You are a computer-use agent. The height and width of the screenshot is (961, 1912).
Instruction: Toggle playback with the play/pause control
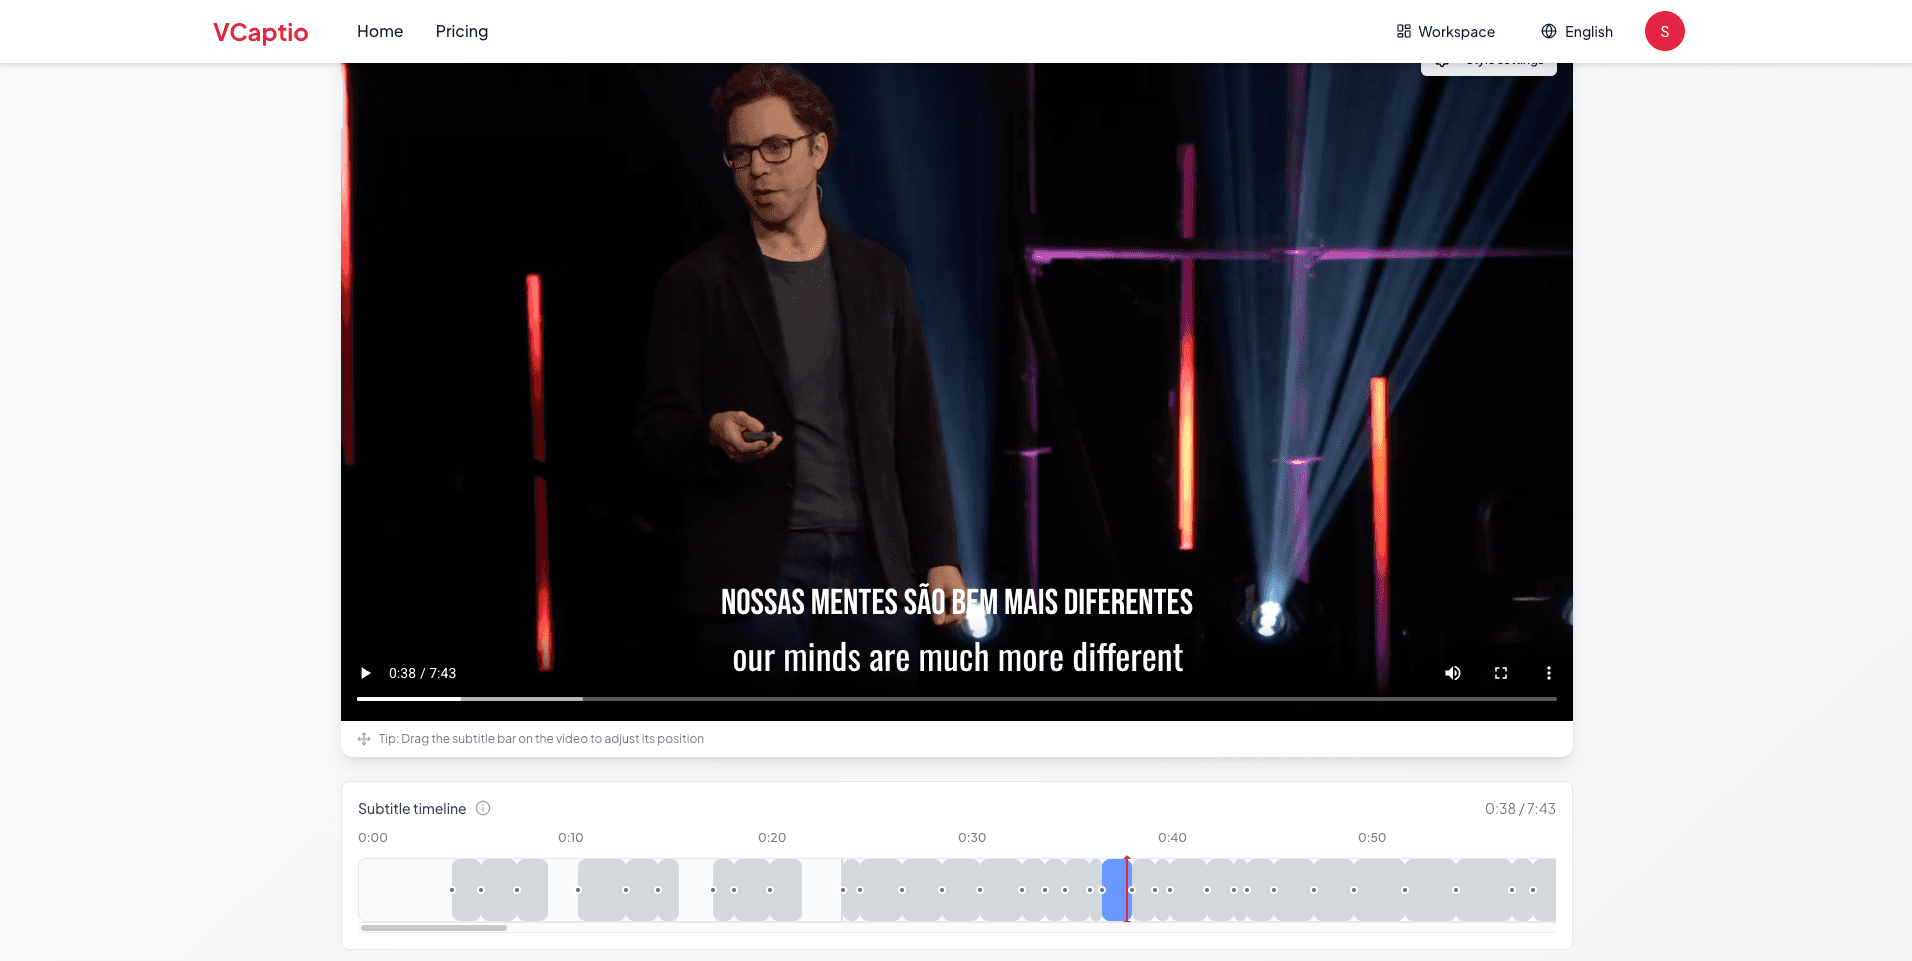(365, 673)
